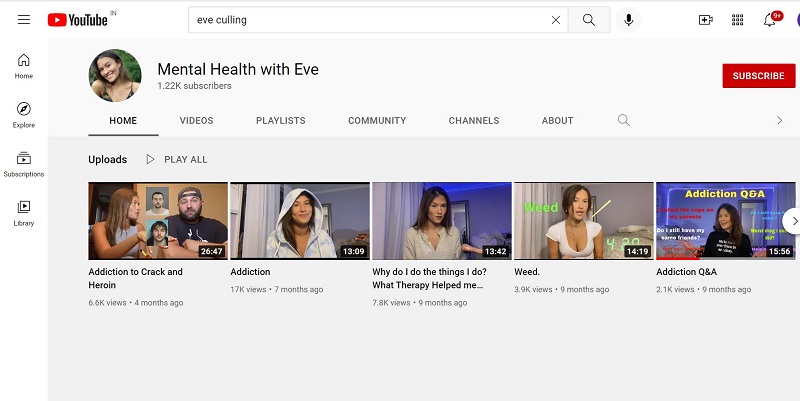Click the channel avatar picture

(x=115, y=76)
